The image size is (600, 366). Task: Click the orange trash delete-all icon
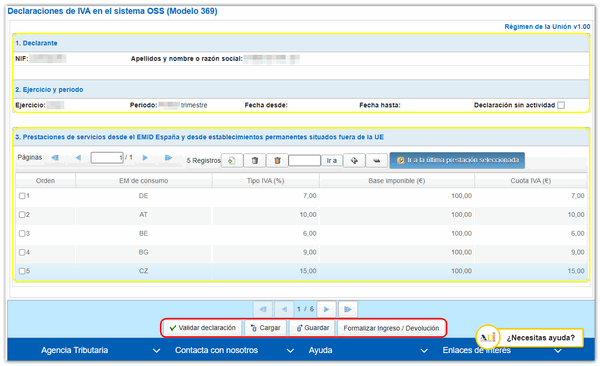[277, 160]
